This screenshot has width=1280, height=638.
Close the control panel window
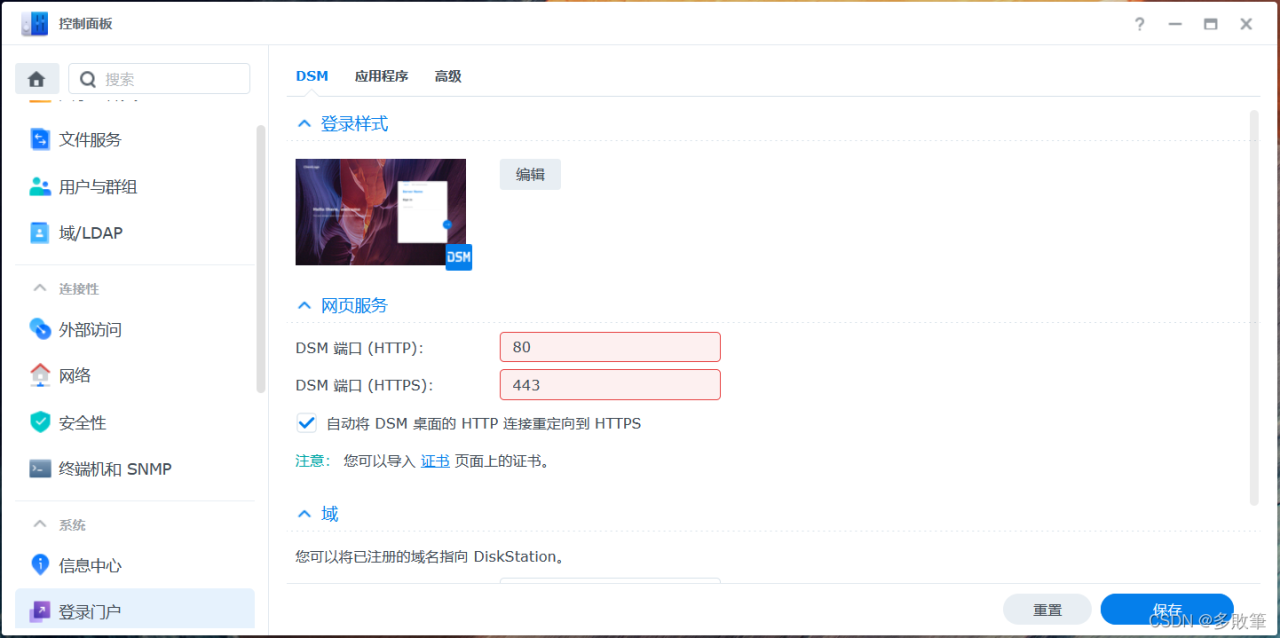pyautogui.click(x=1246, y=24)
